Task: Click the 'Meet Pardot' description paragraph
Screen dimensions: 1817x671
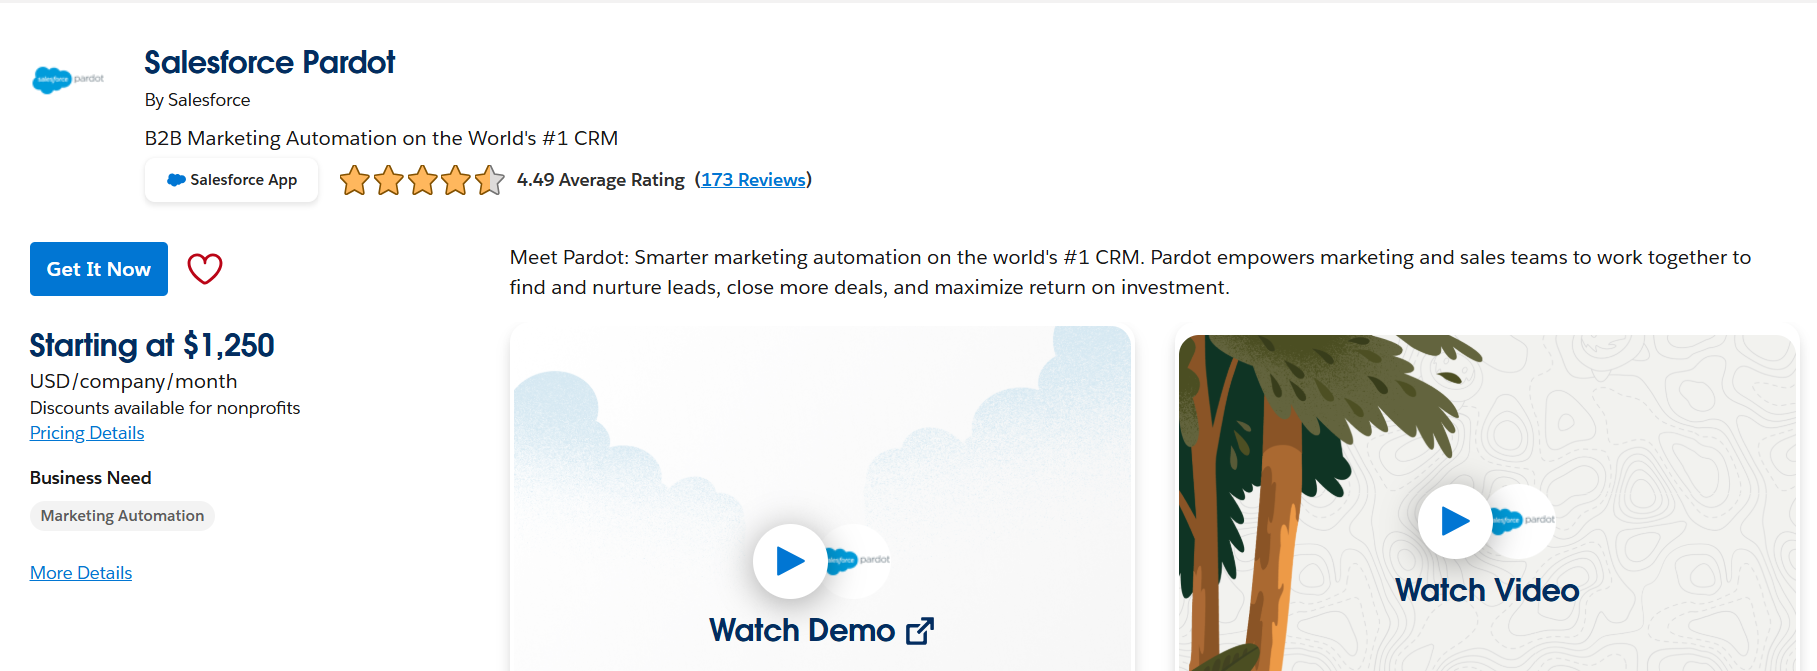Action: tap(1130, 272)
